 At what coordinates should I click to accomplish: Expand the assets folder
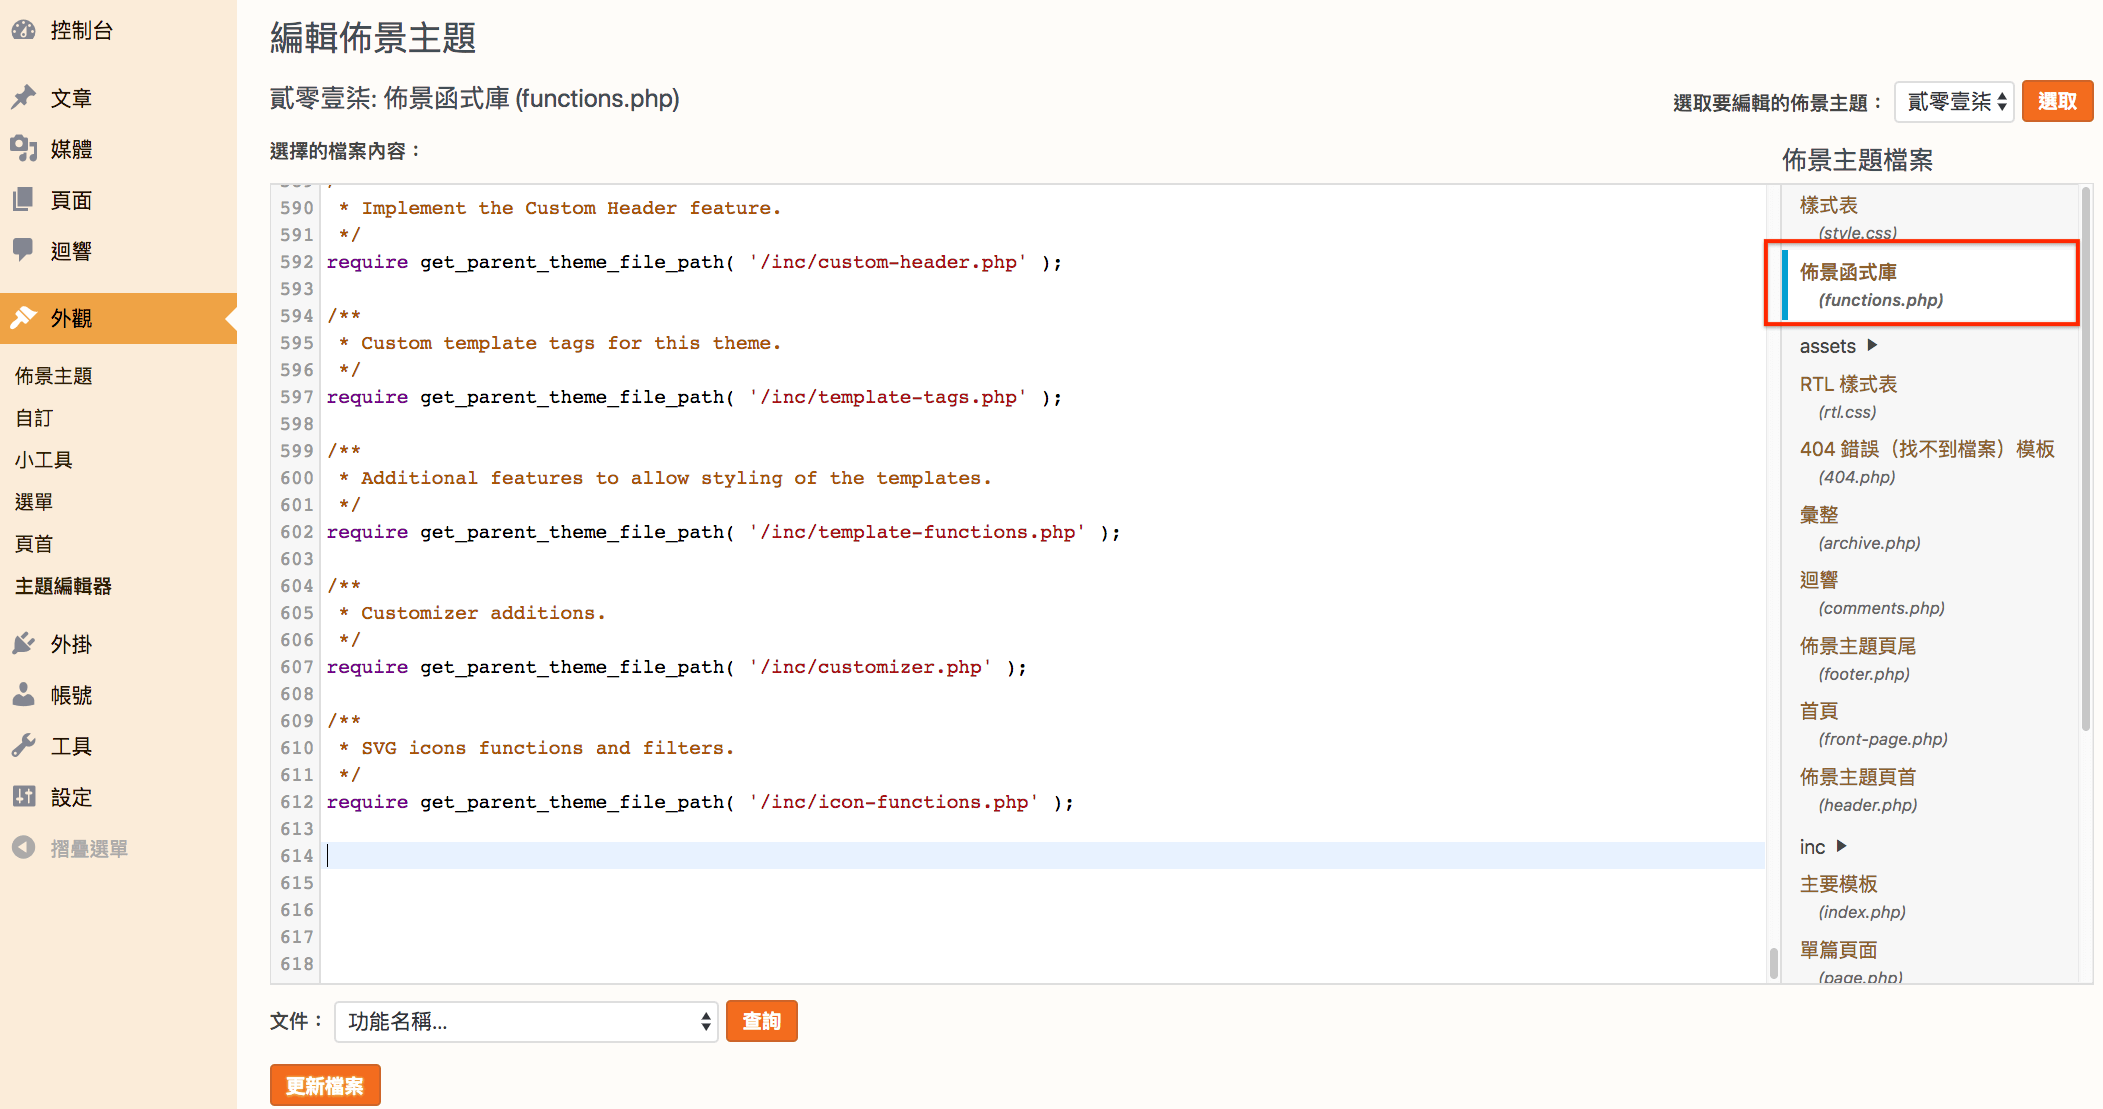1839,346
